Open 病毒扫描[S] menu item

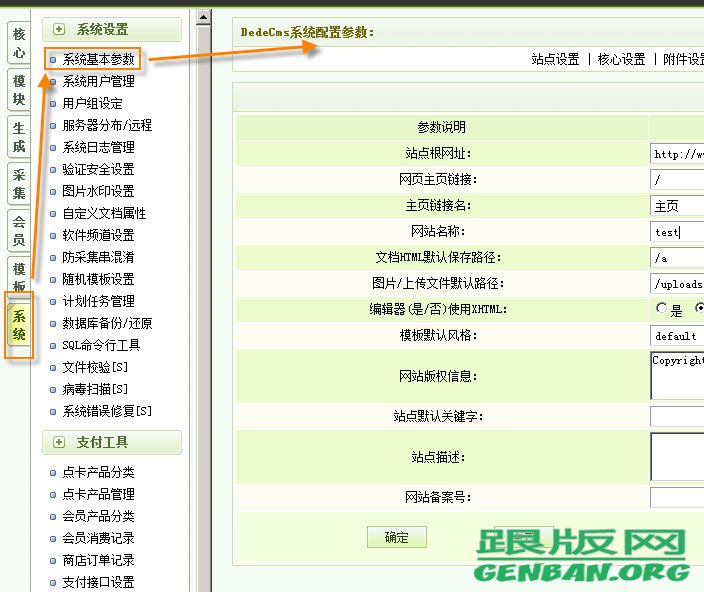(x=95, y=389)
